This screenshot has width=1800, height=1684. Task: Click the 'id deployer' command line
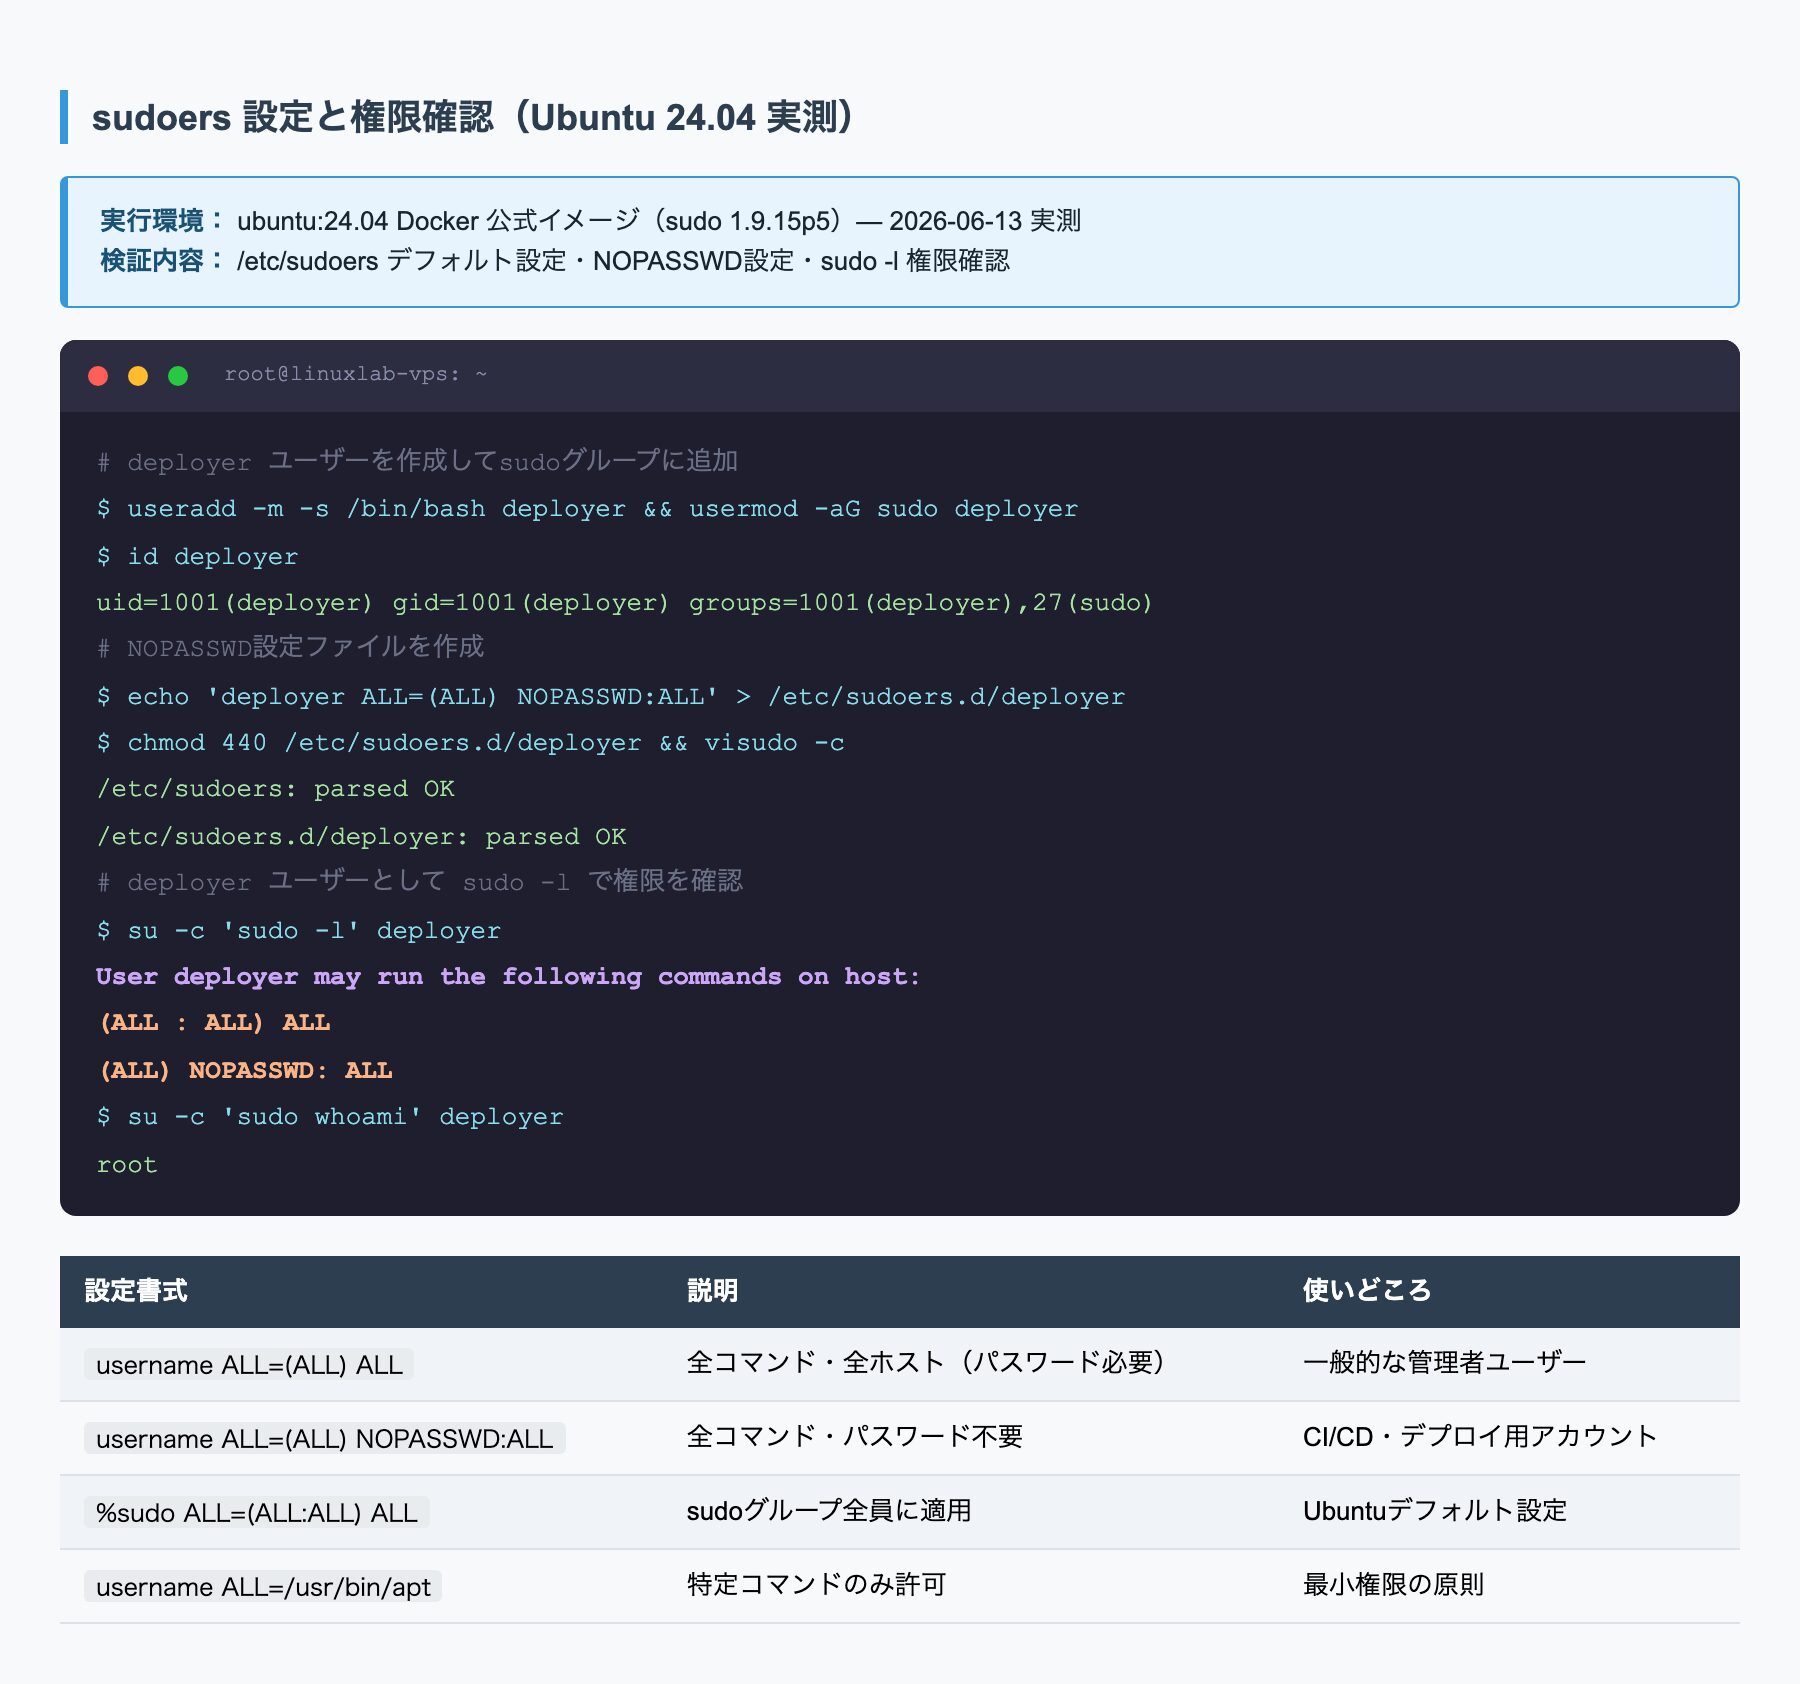[197, 557]
